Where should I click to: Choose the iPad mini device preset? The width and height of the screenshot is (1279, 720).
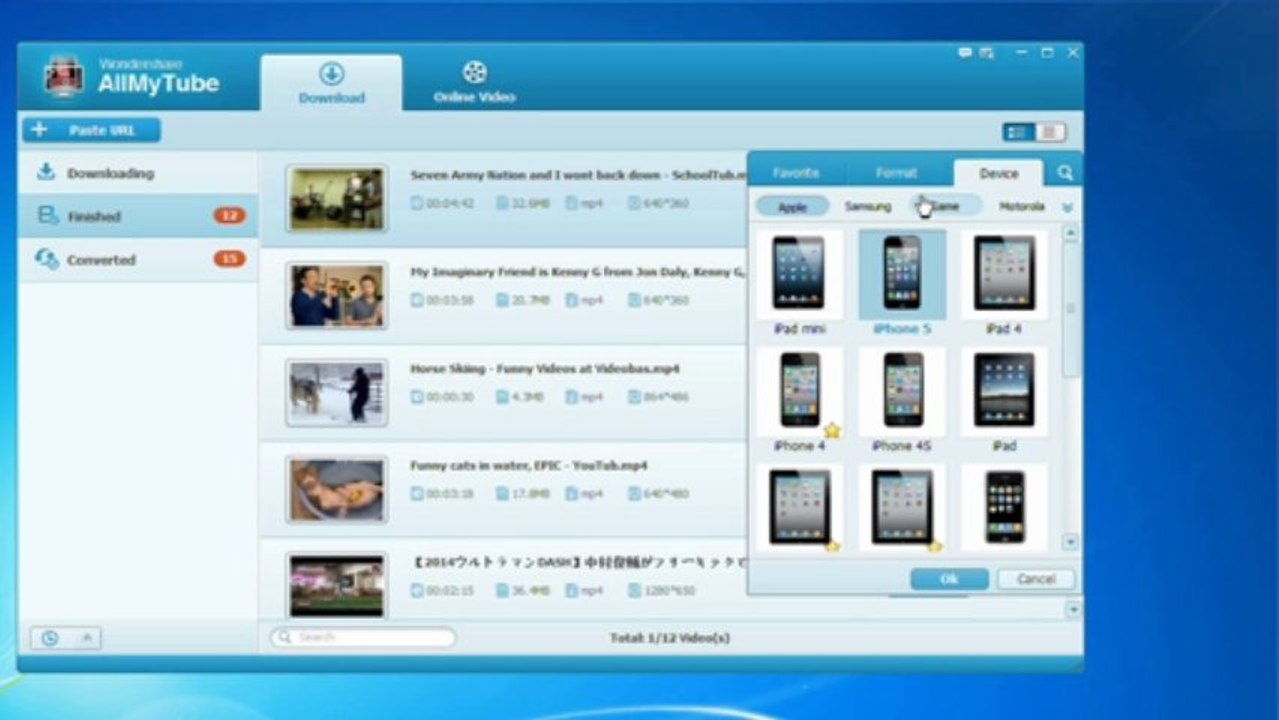[x=799, y=283]
